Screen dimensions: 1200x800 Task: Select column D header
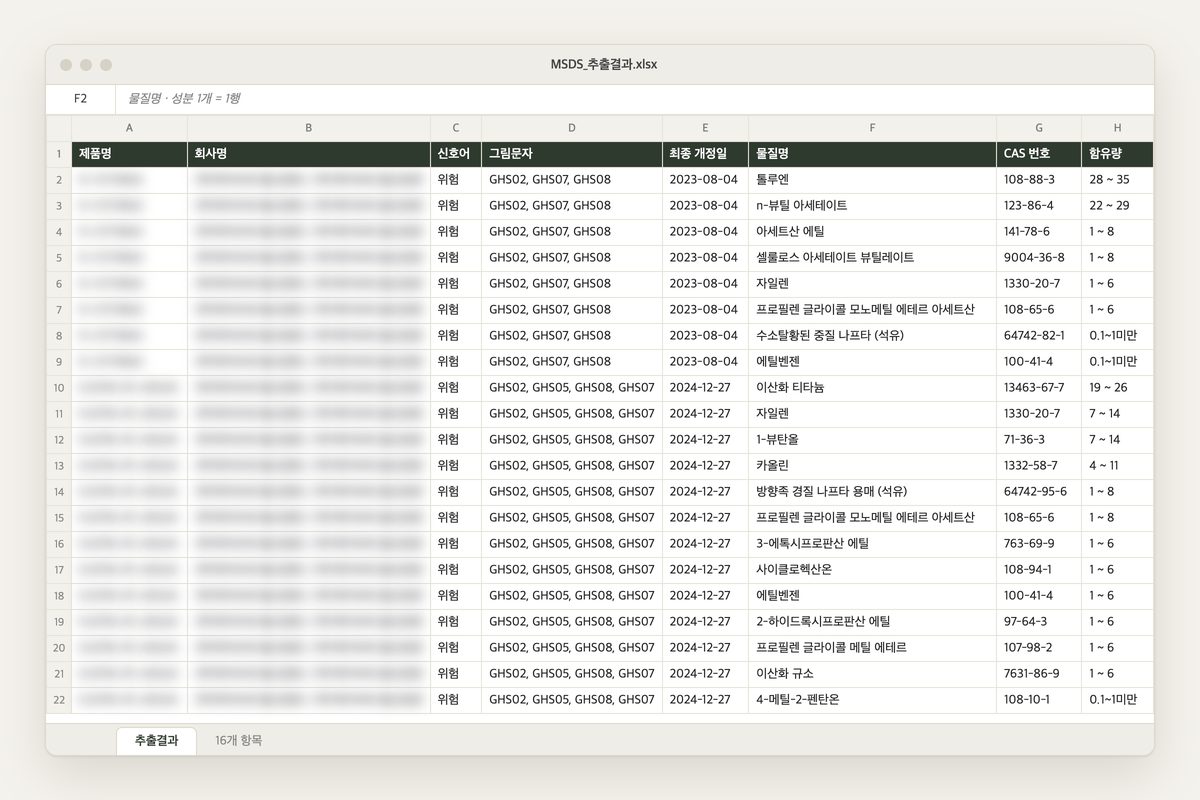point(572,128)
